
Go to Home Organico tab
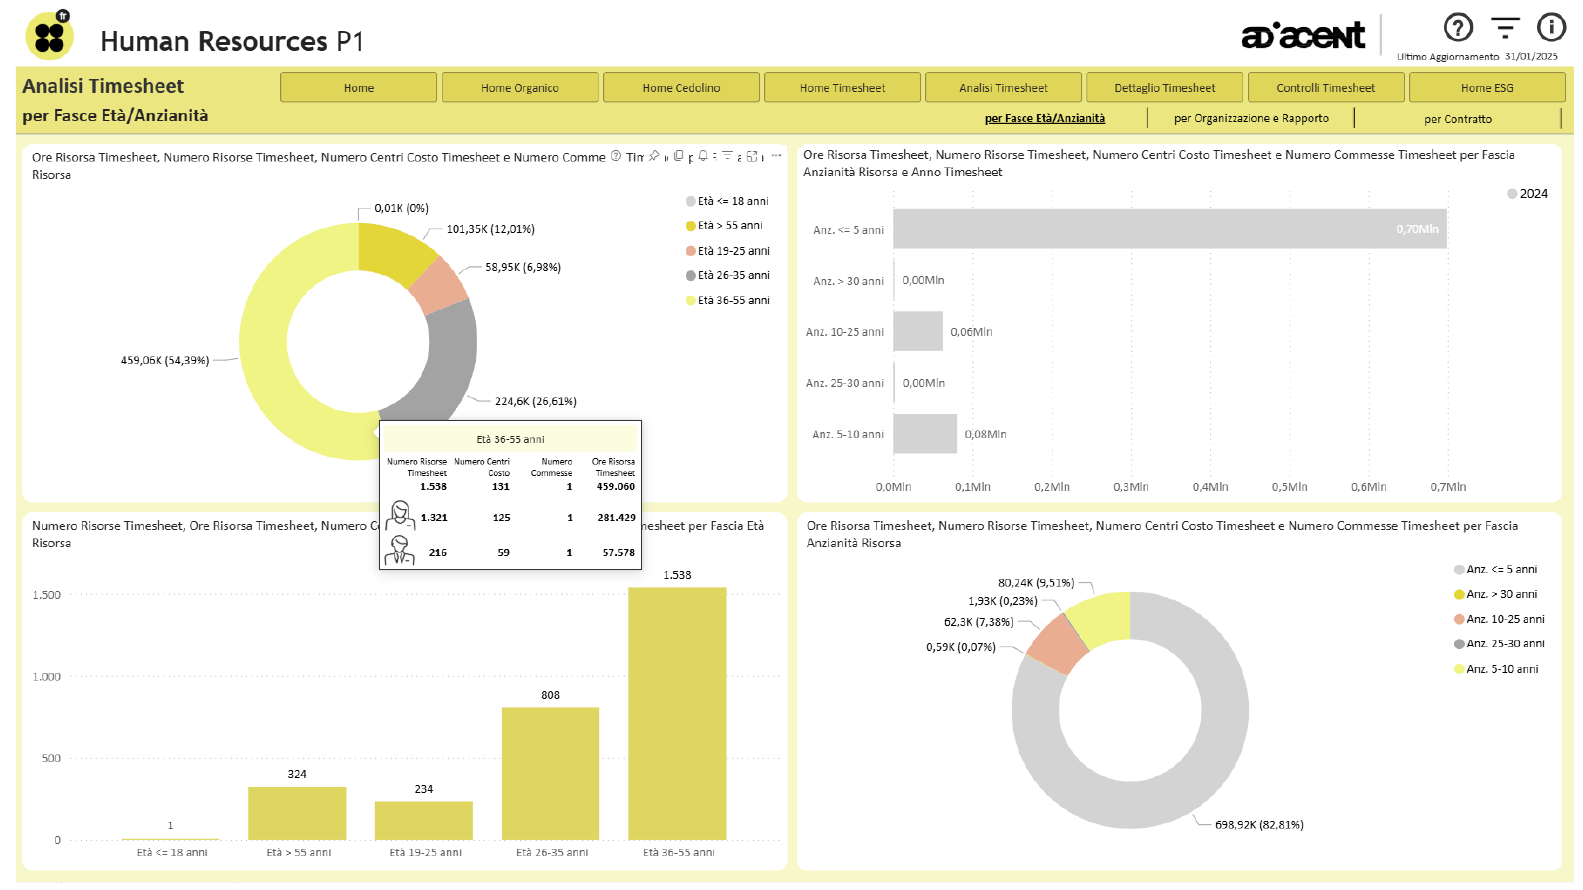(x=520, y=88)
